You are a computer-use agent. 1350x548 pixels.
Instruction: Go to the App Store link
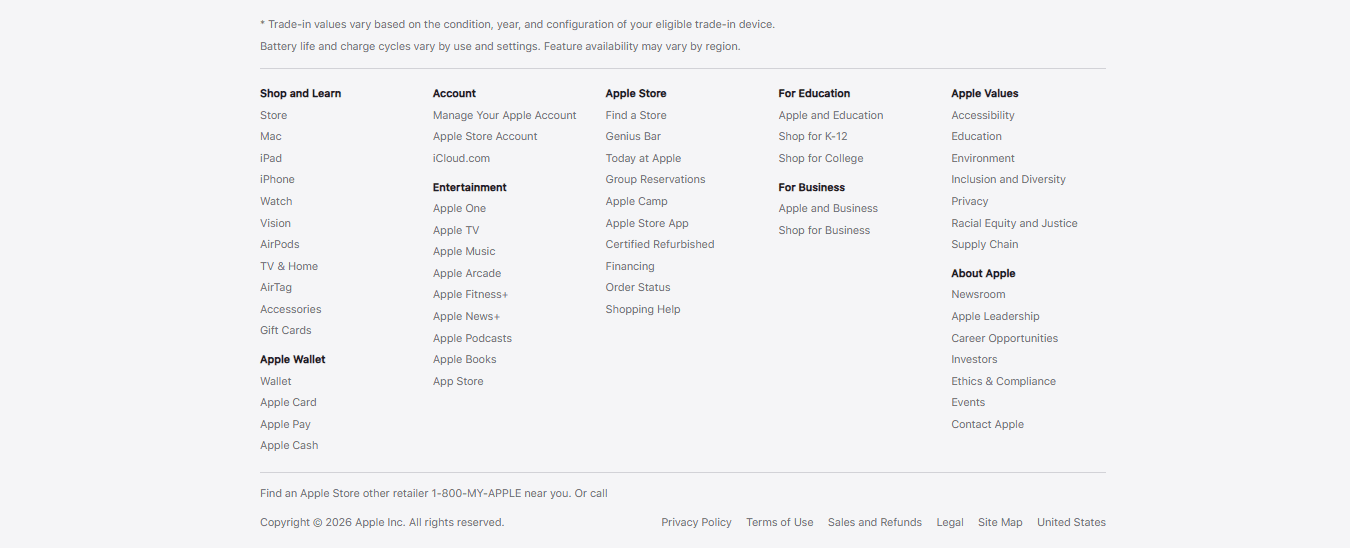pyautogui.click(x=458, y=381)
